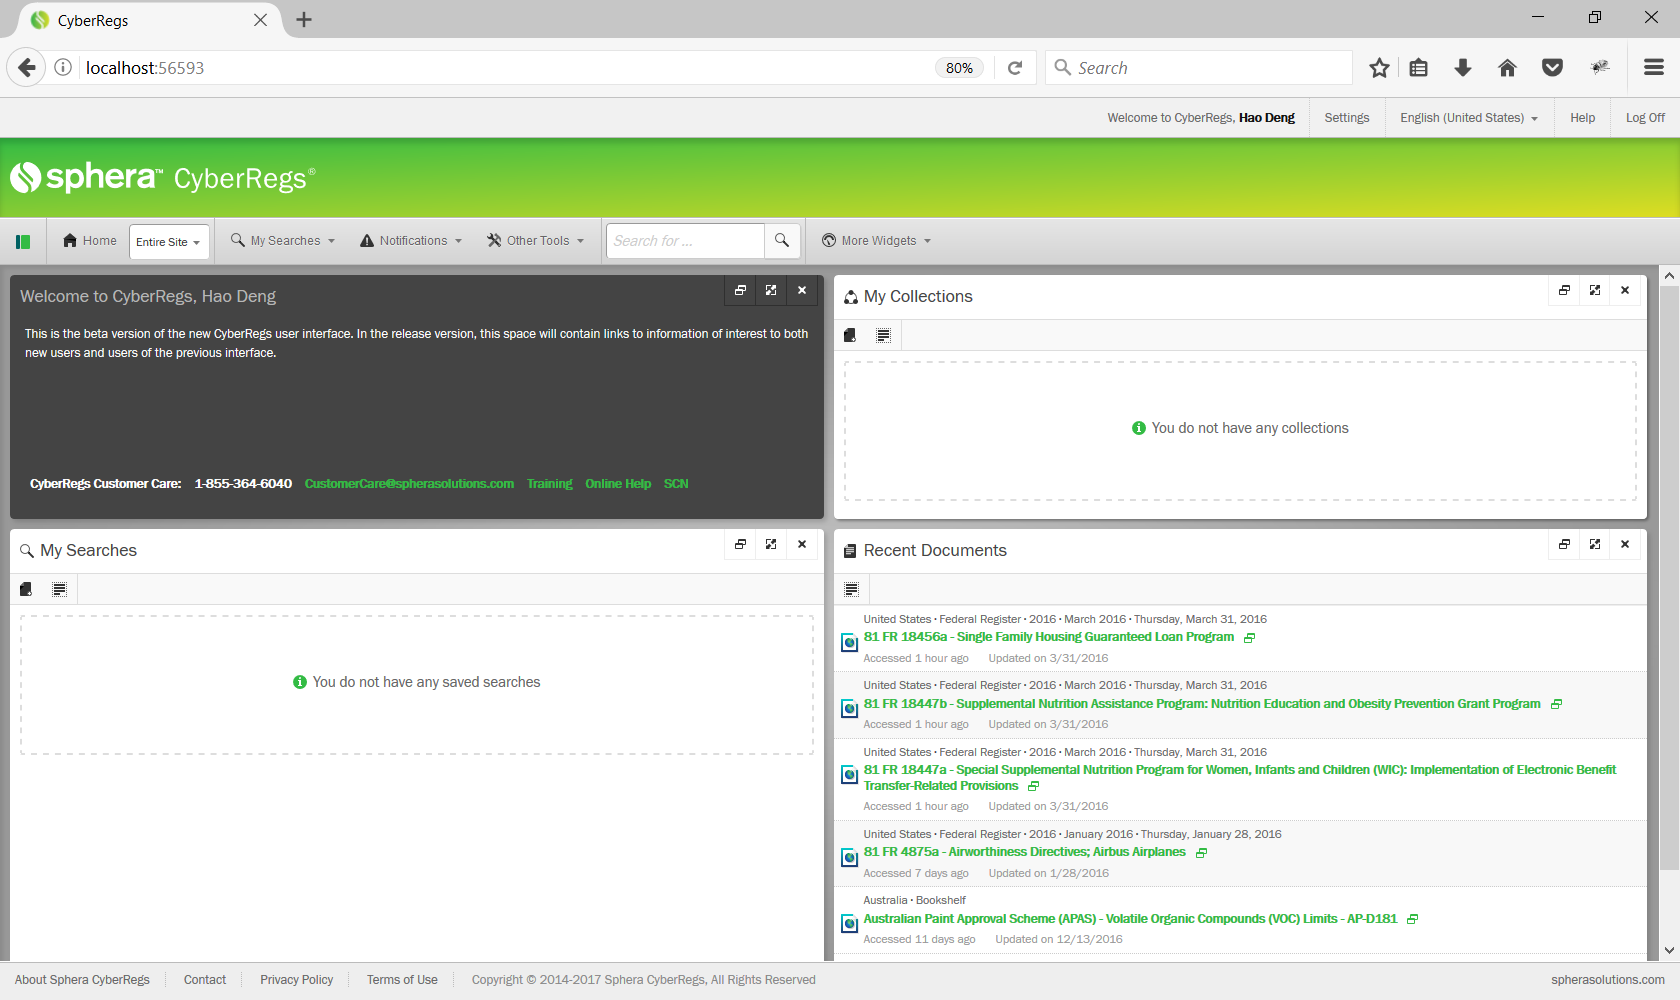Click Help in the top bar
Image resolution: width=1680 pixels, height=1000 pixels.
(x=1582, y=118)
